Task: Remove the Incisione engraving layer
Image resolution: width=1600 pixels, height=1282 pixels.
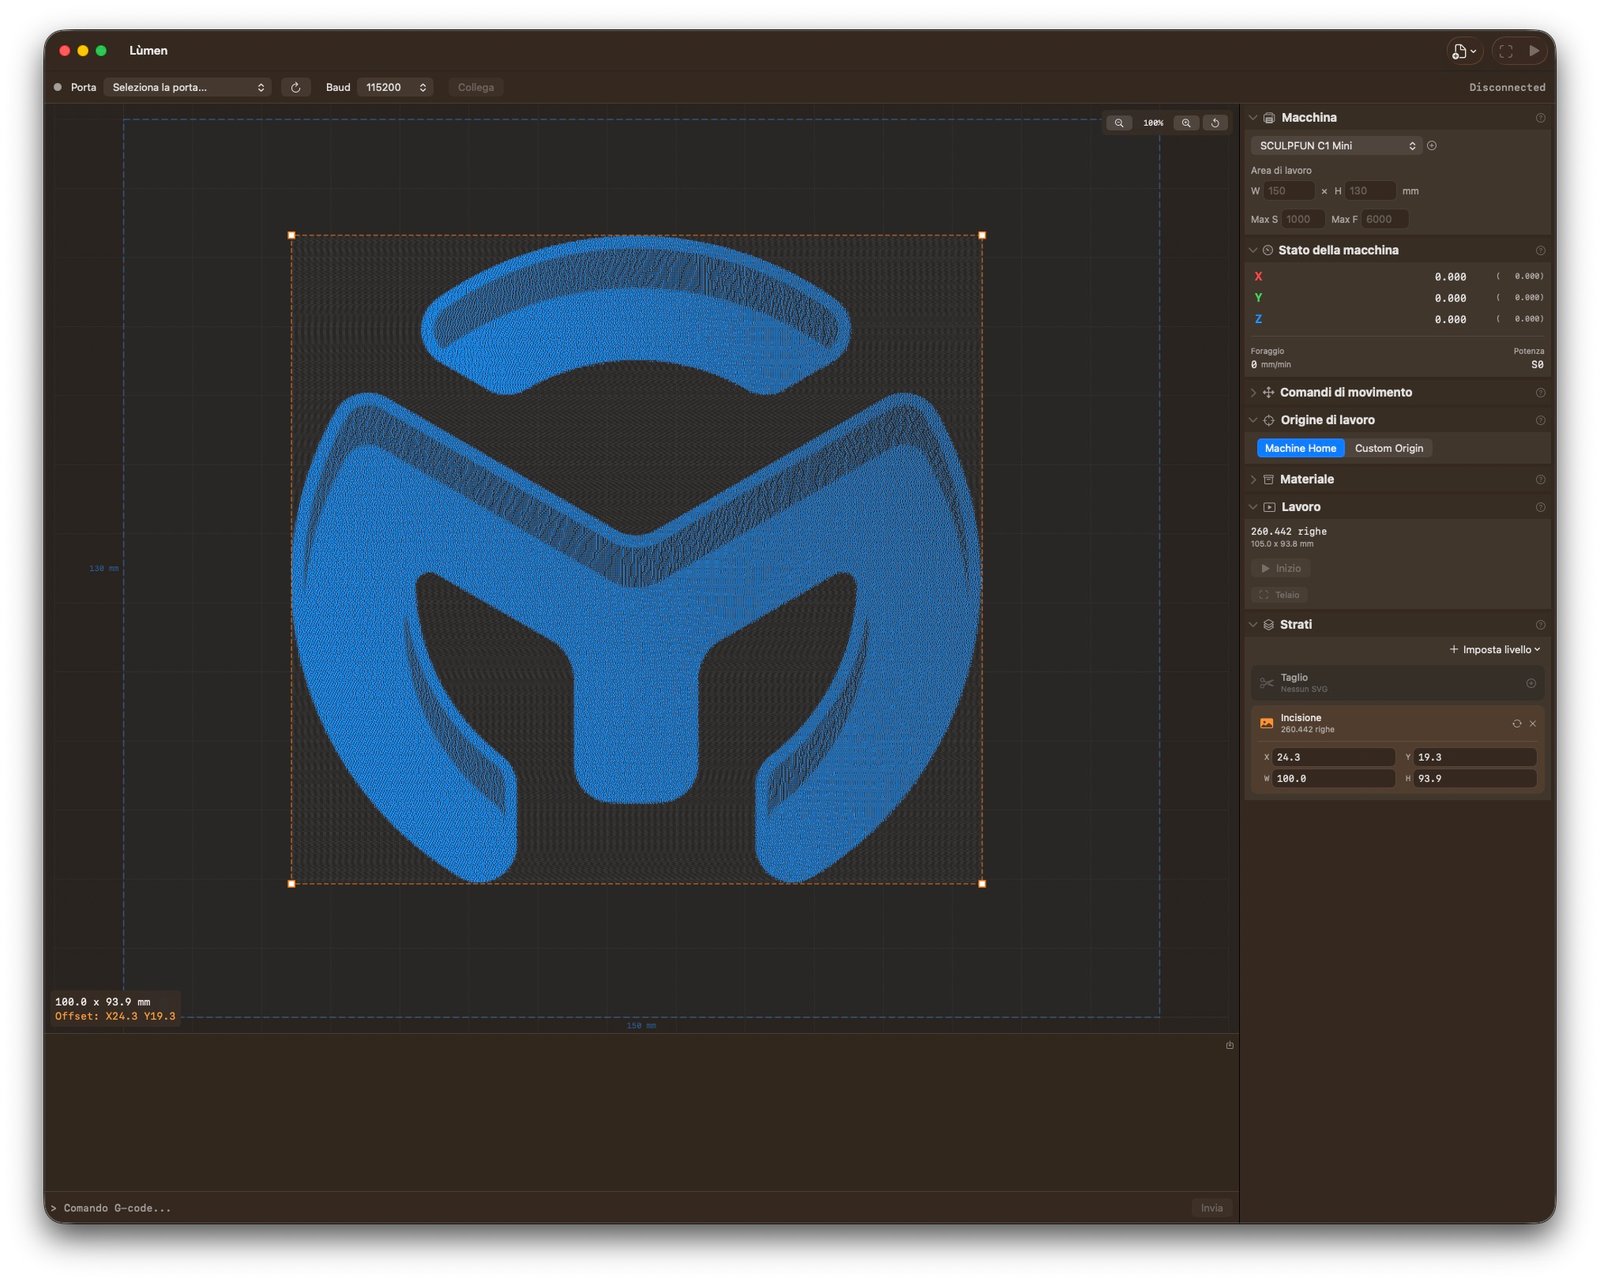Action: click(1533, 723)
